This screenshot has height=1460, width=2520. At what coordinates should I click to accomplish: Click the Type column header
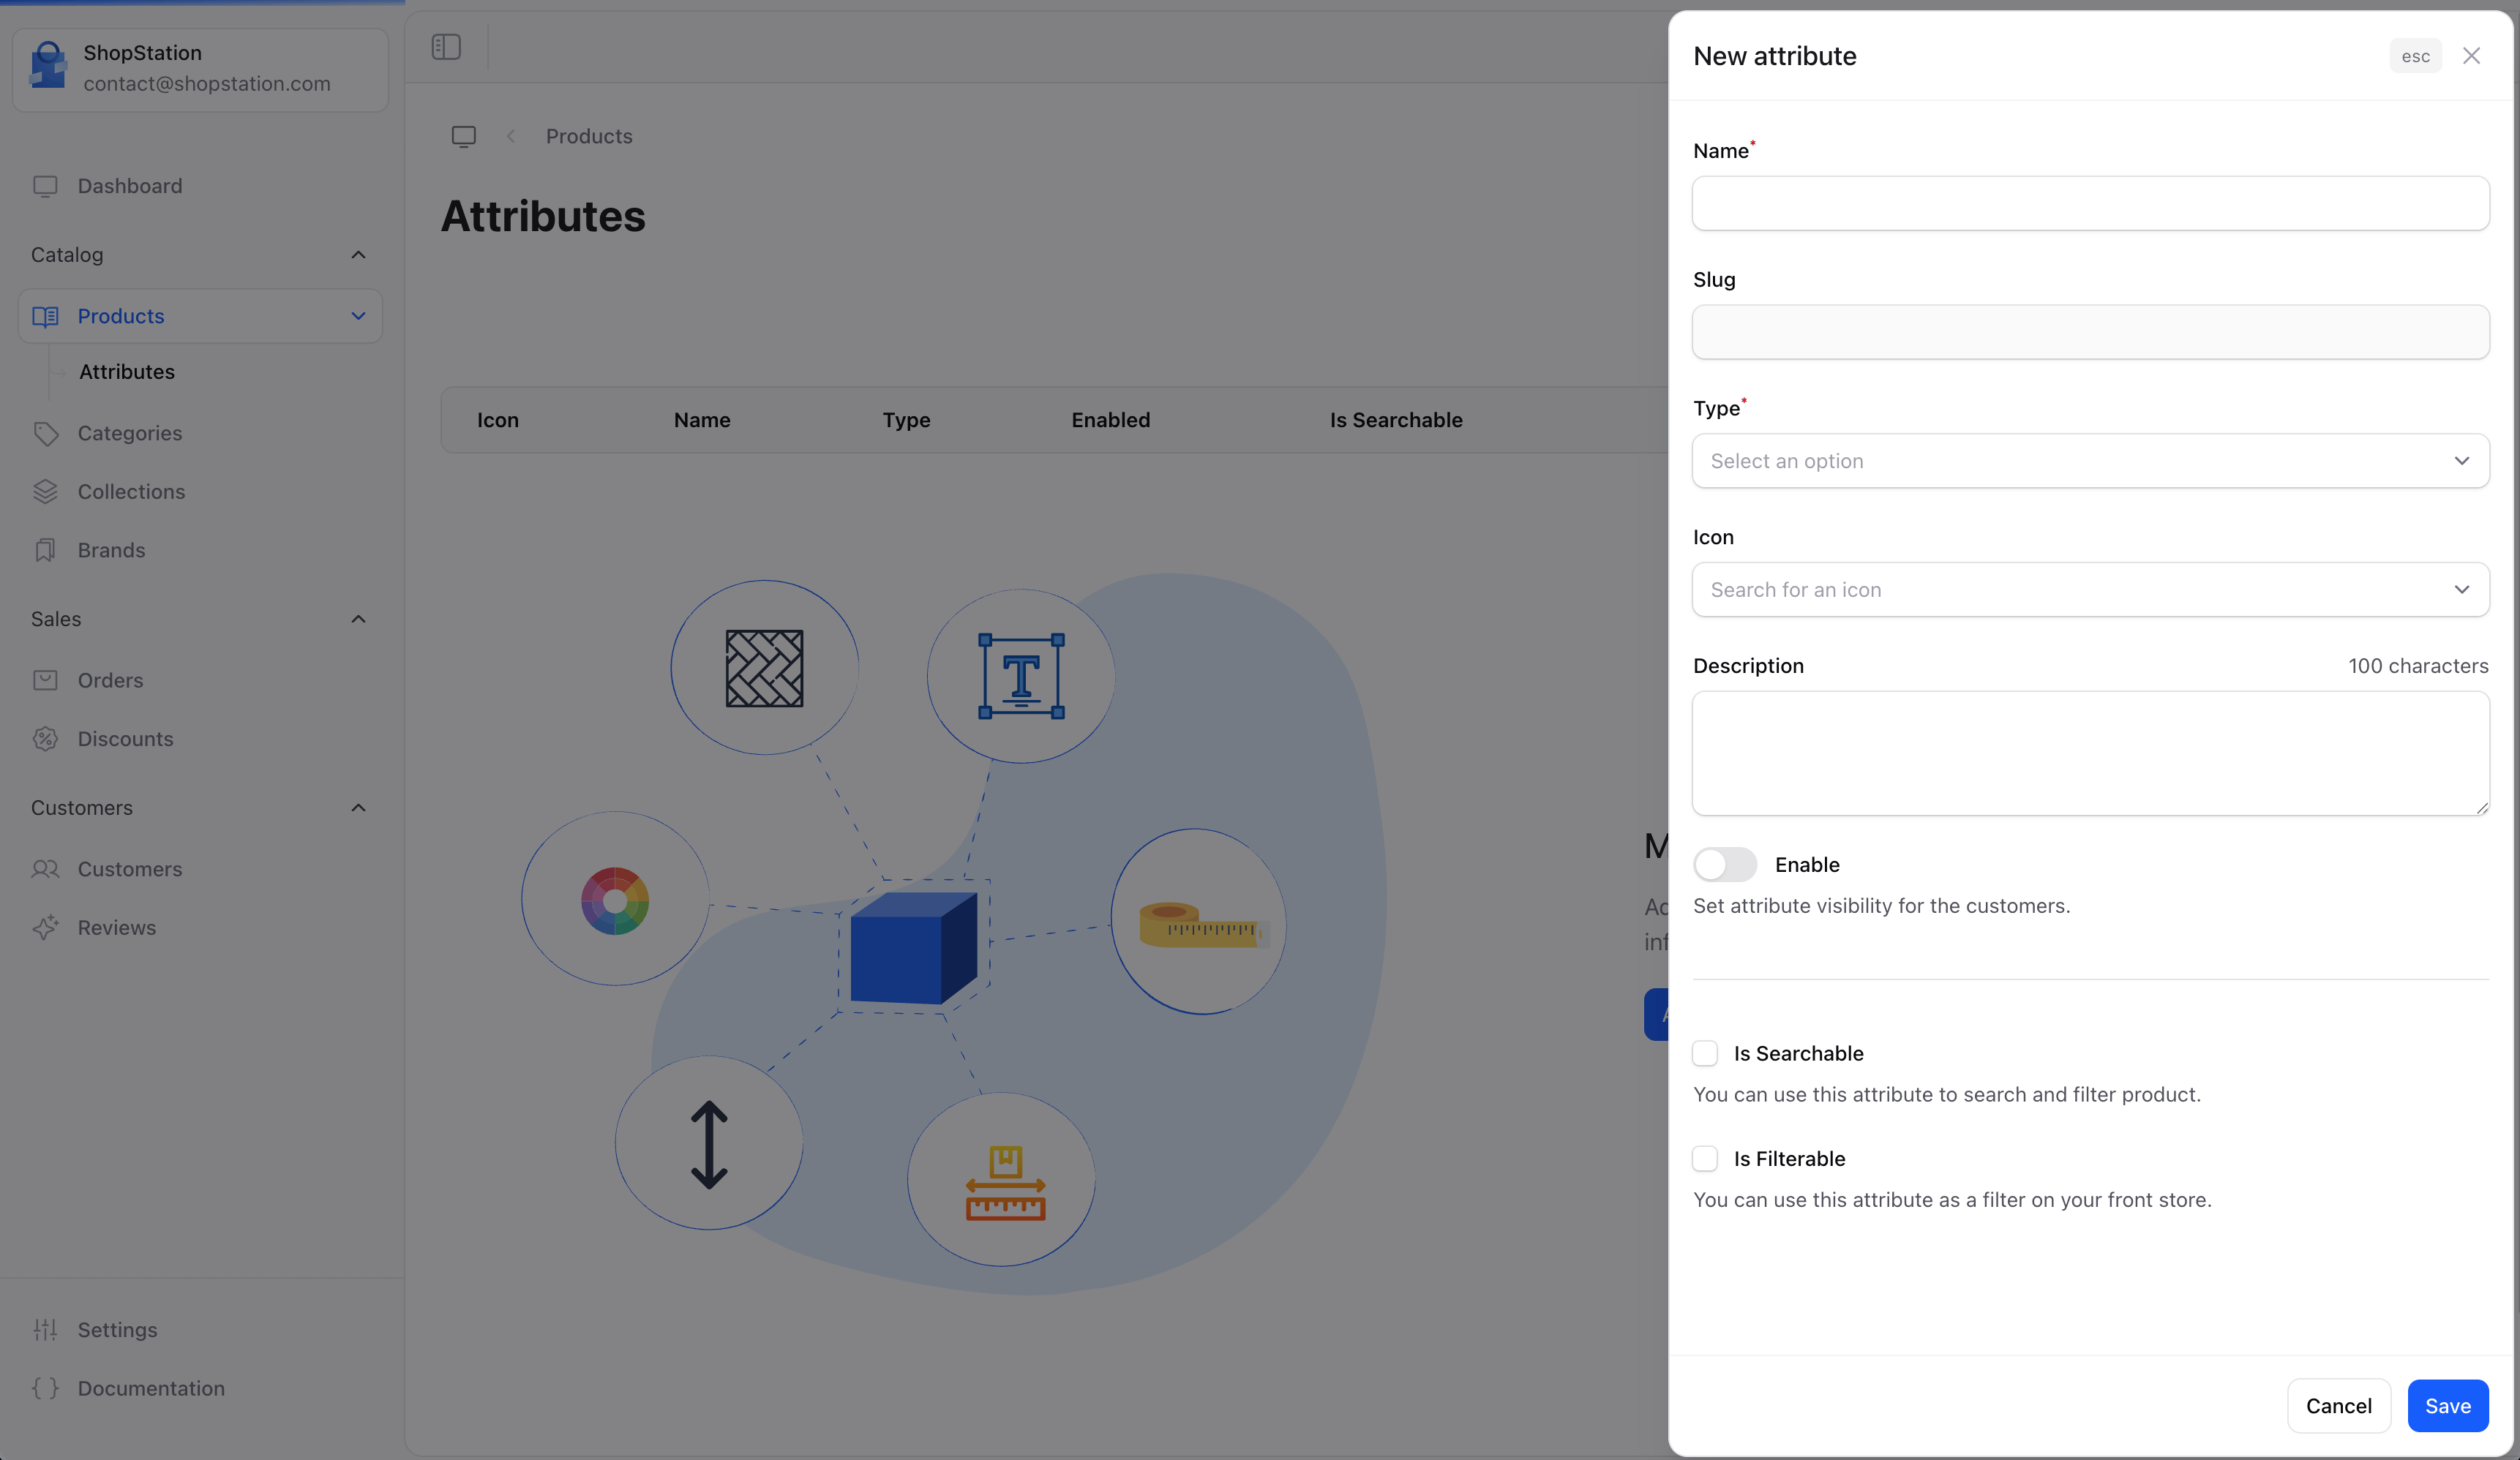point(906,420)
